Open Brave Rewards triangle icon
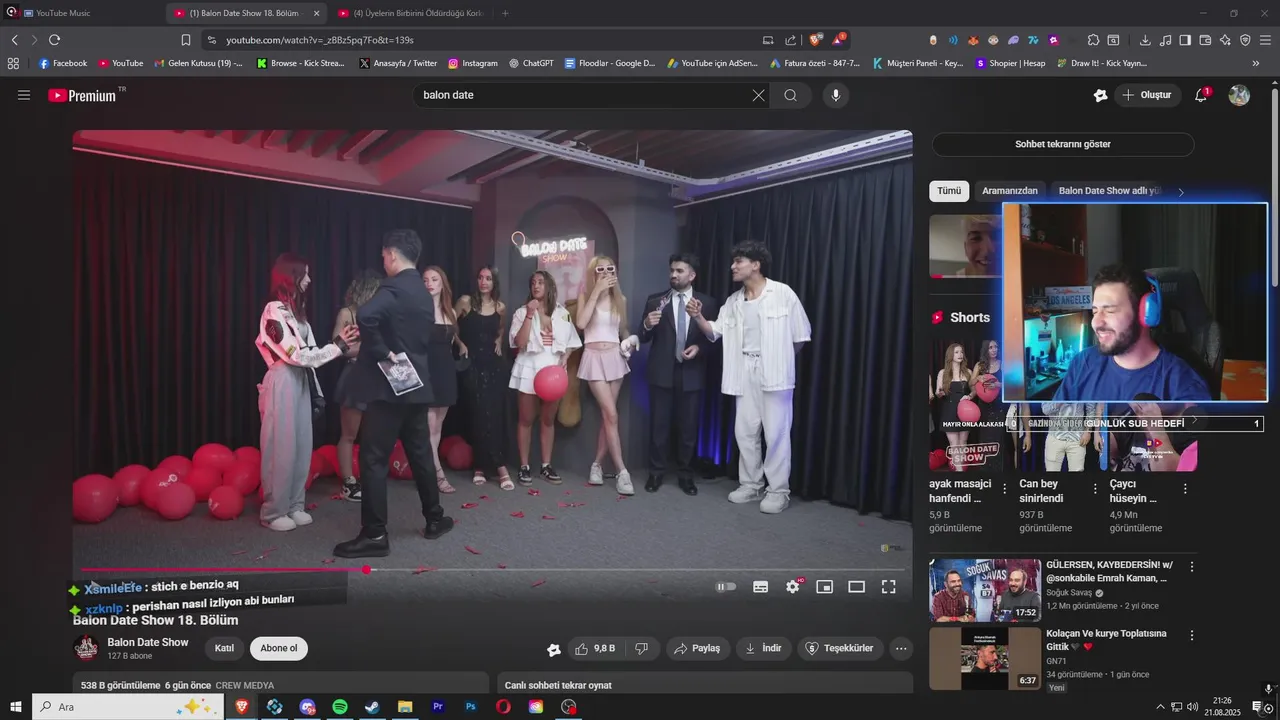The image size is (1280, 720). pos(838,40)
